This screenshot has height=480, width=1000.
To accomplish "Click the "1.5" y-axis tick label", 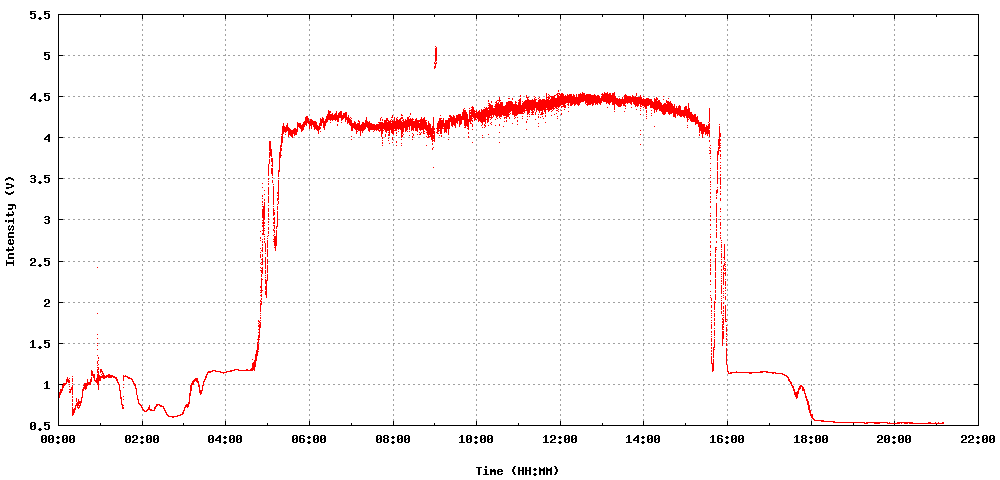I will [x=40, y=344].
